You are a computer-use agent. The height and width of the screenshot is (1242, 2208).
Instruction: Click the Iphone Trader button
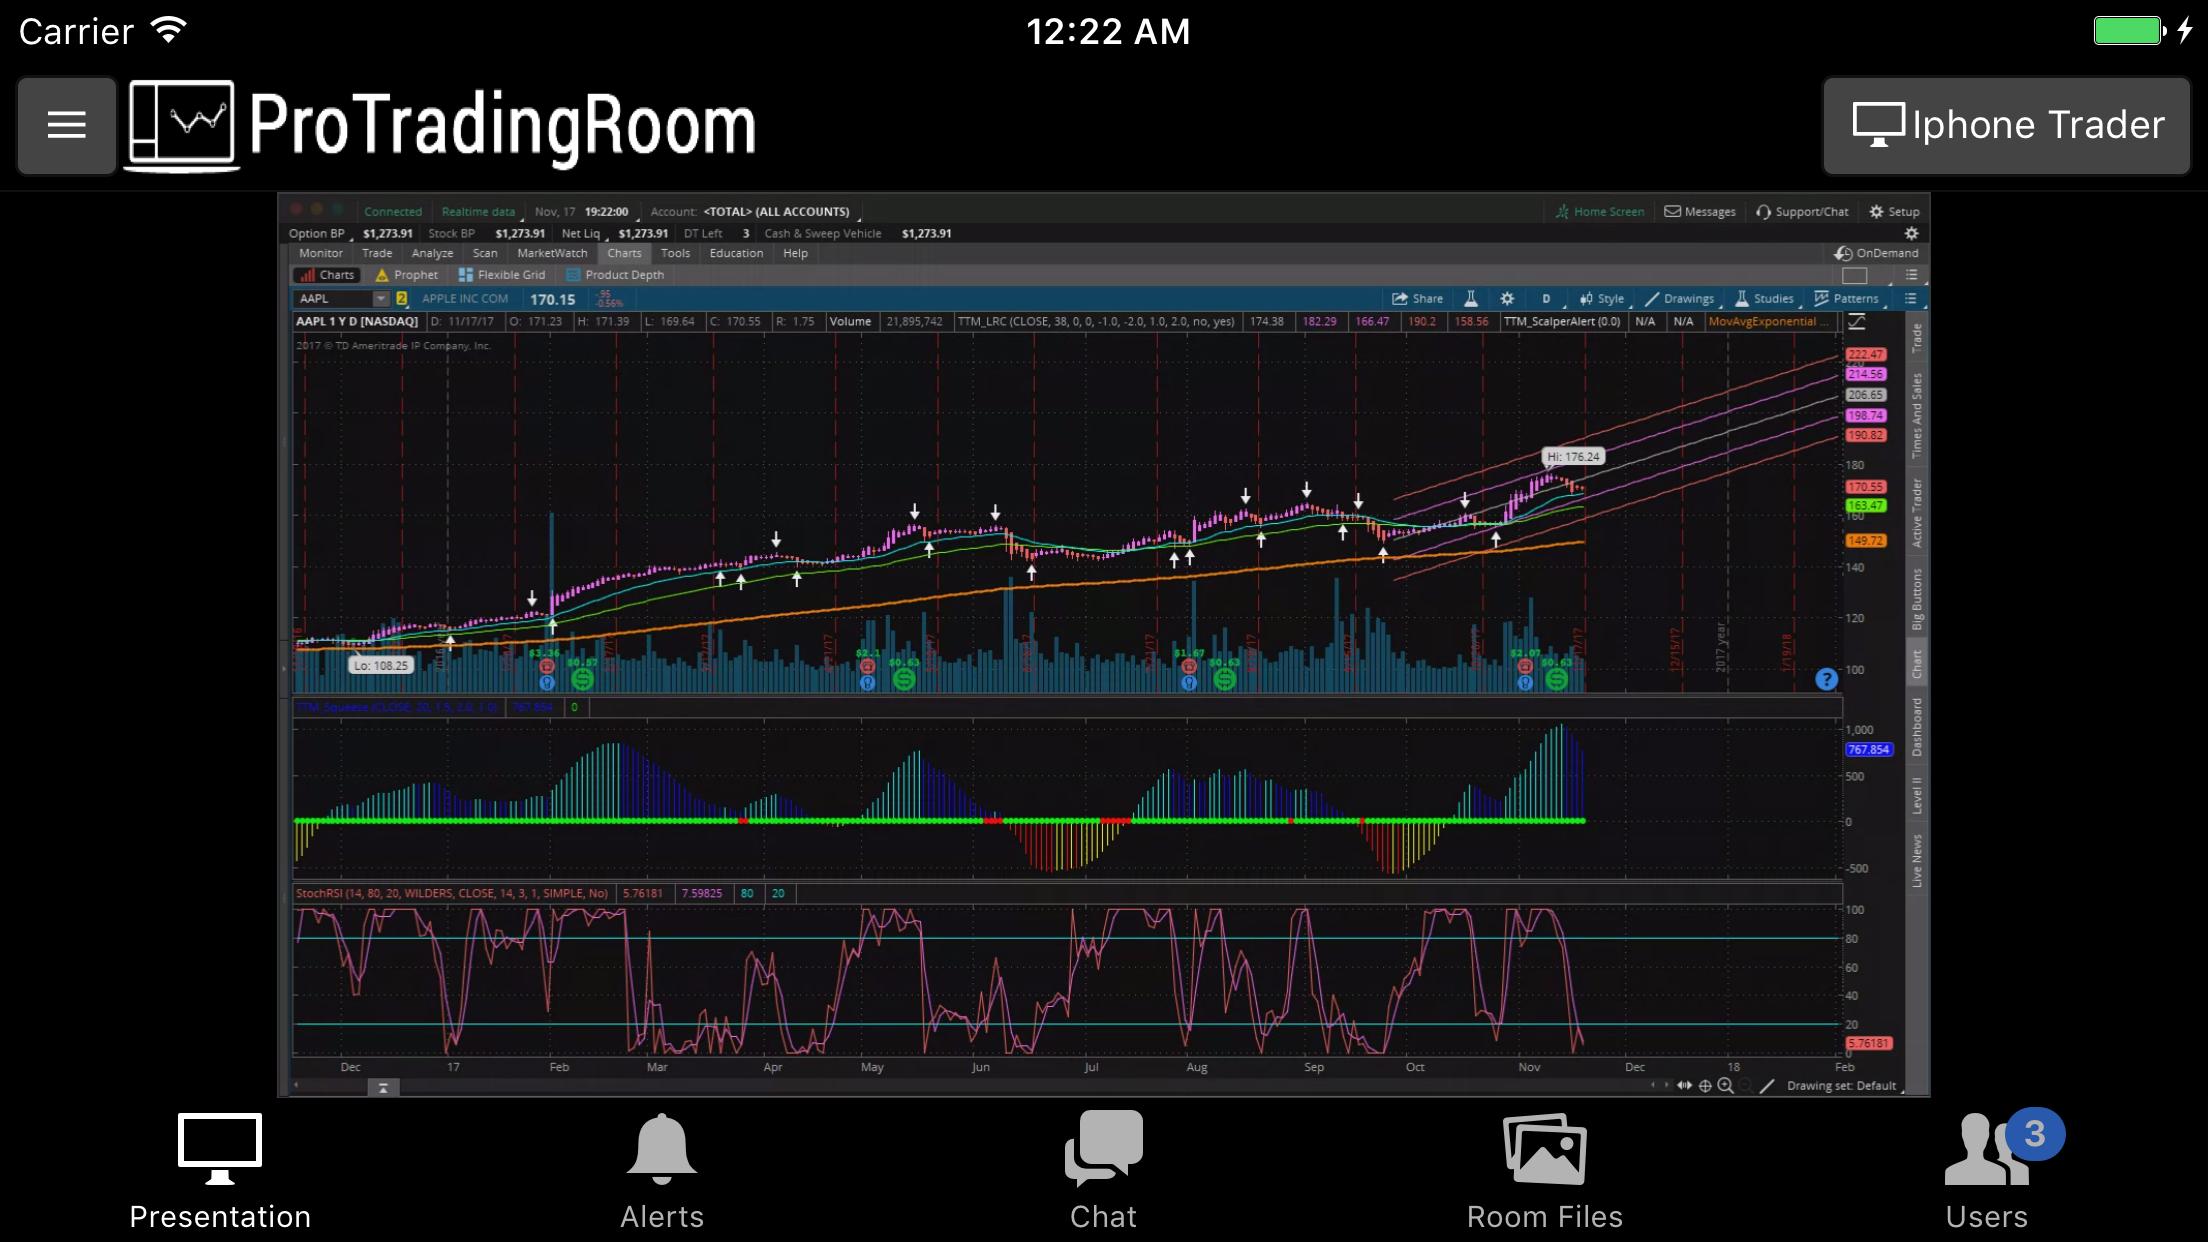pos(2007,126)
